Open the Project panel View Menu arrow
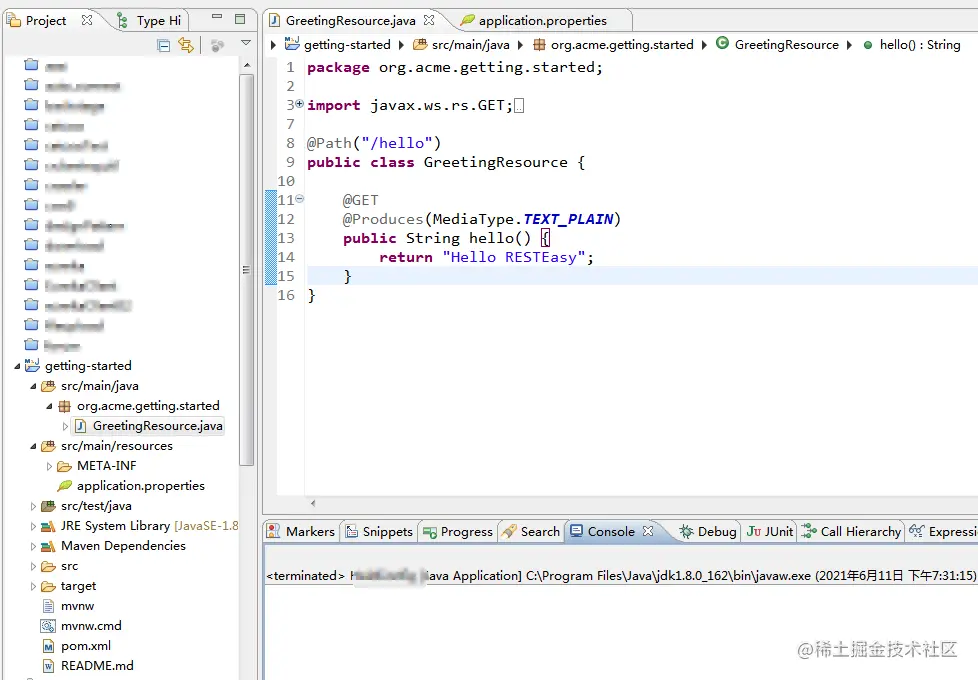The height and width of the screenshot is (680, 978). tap(246, 43)
